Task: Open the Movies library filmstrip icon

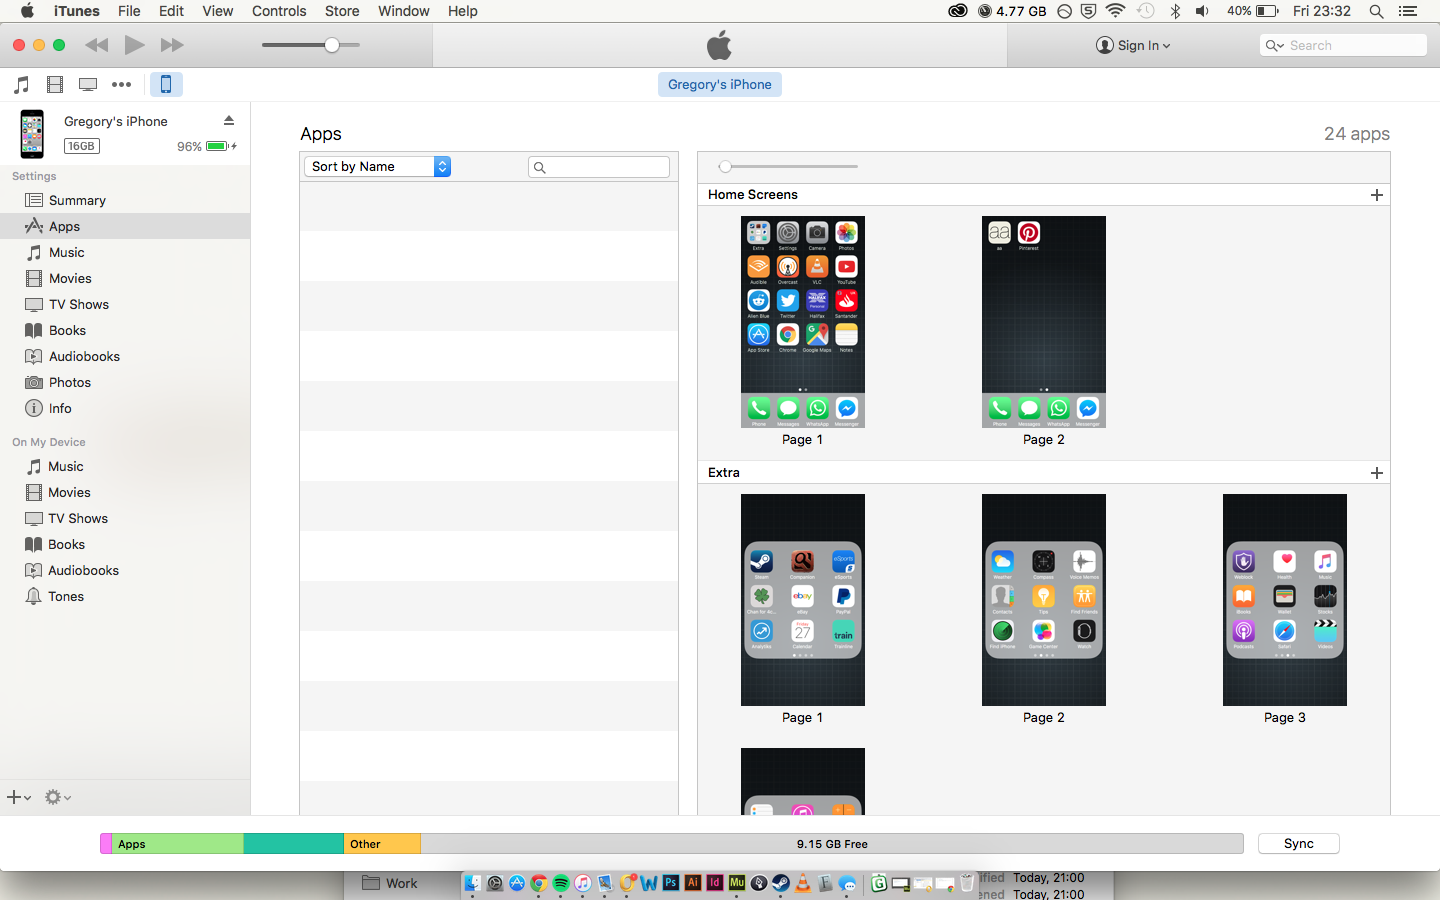Action: coord(55,85)
